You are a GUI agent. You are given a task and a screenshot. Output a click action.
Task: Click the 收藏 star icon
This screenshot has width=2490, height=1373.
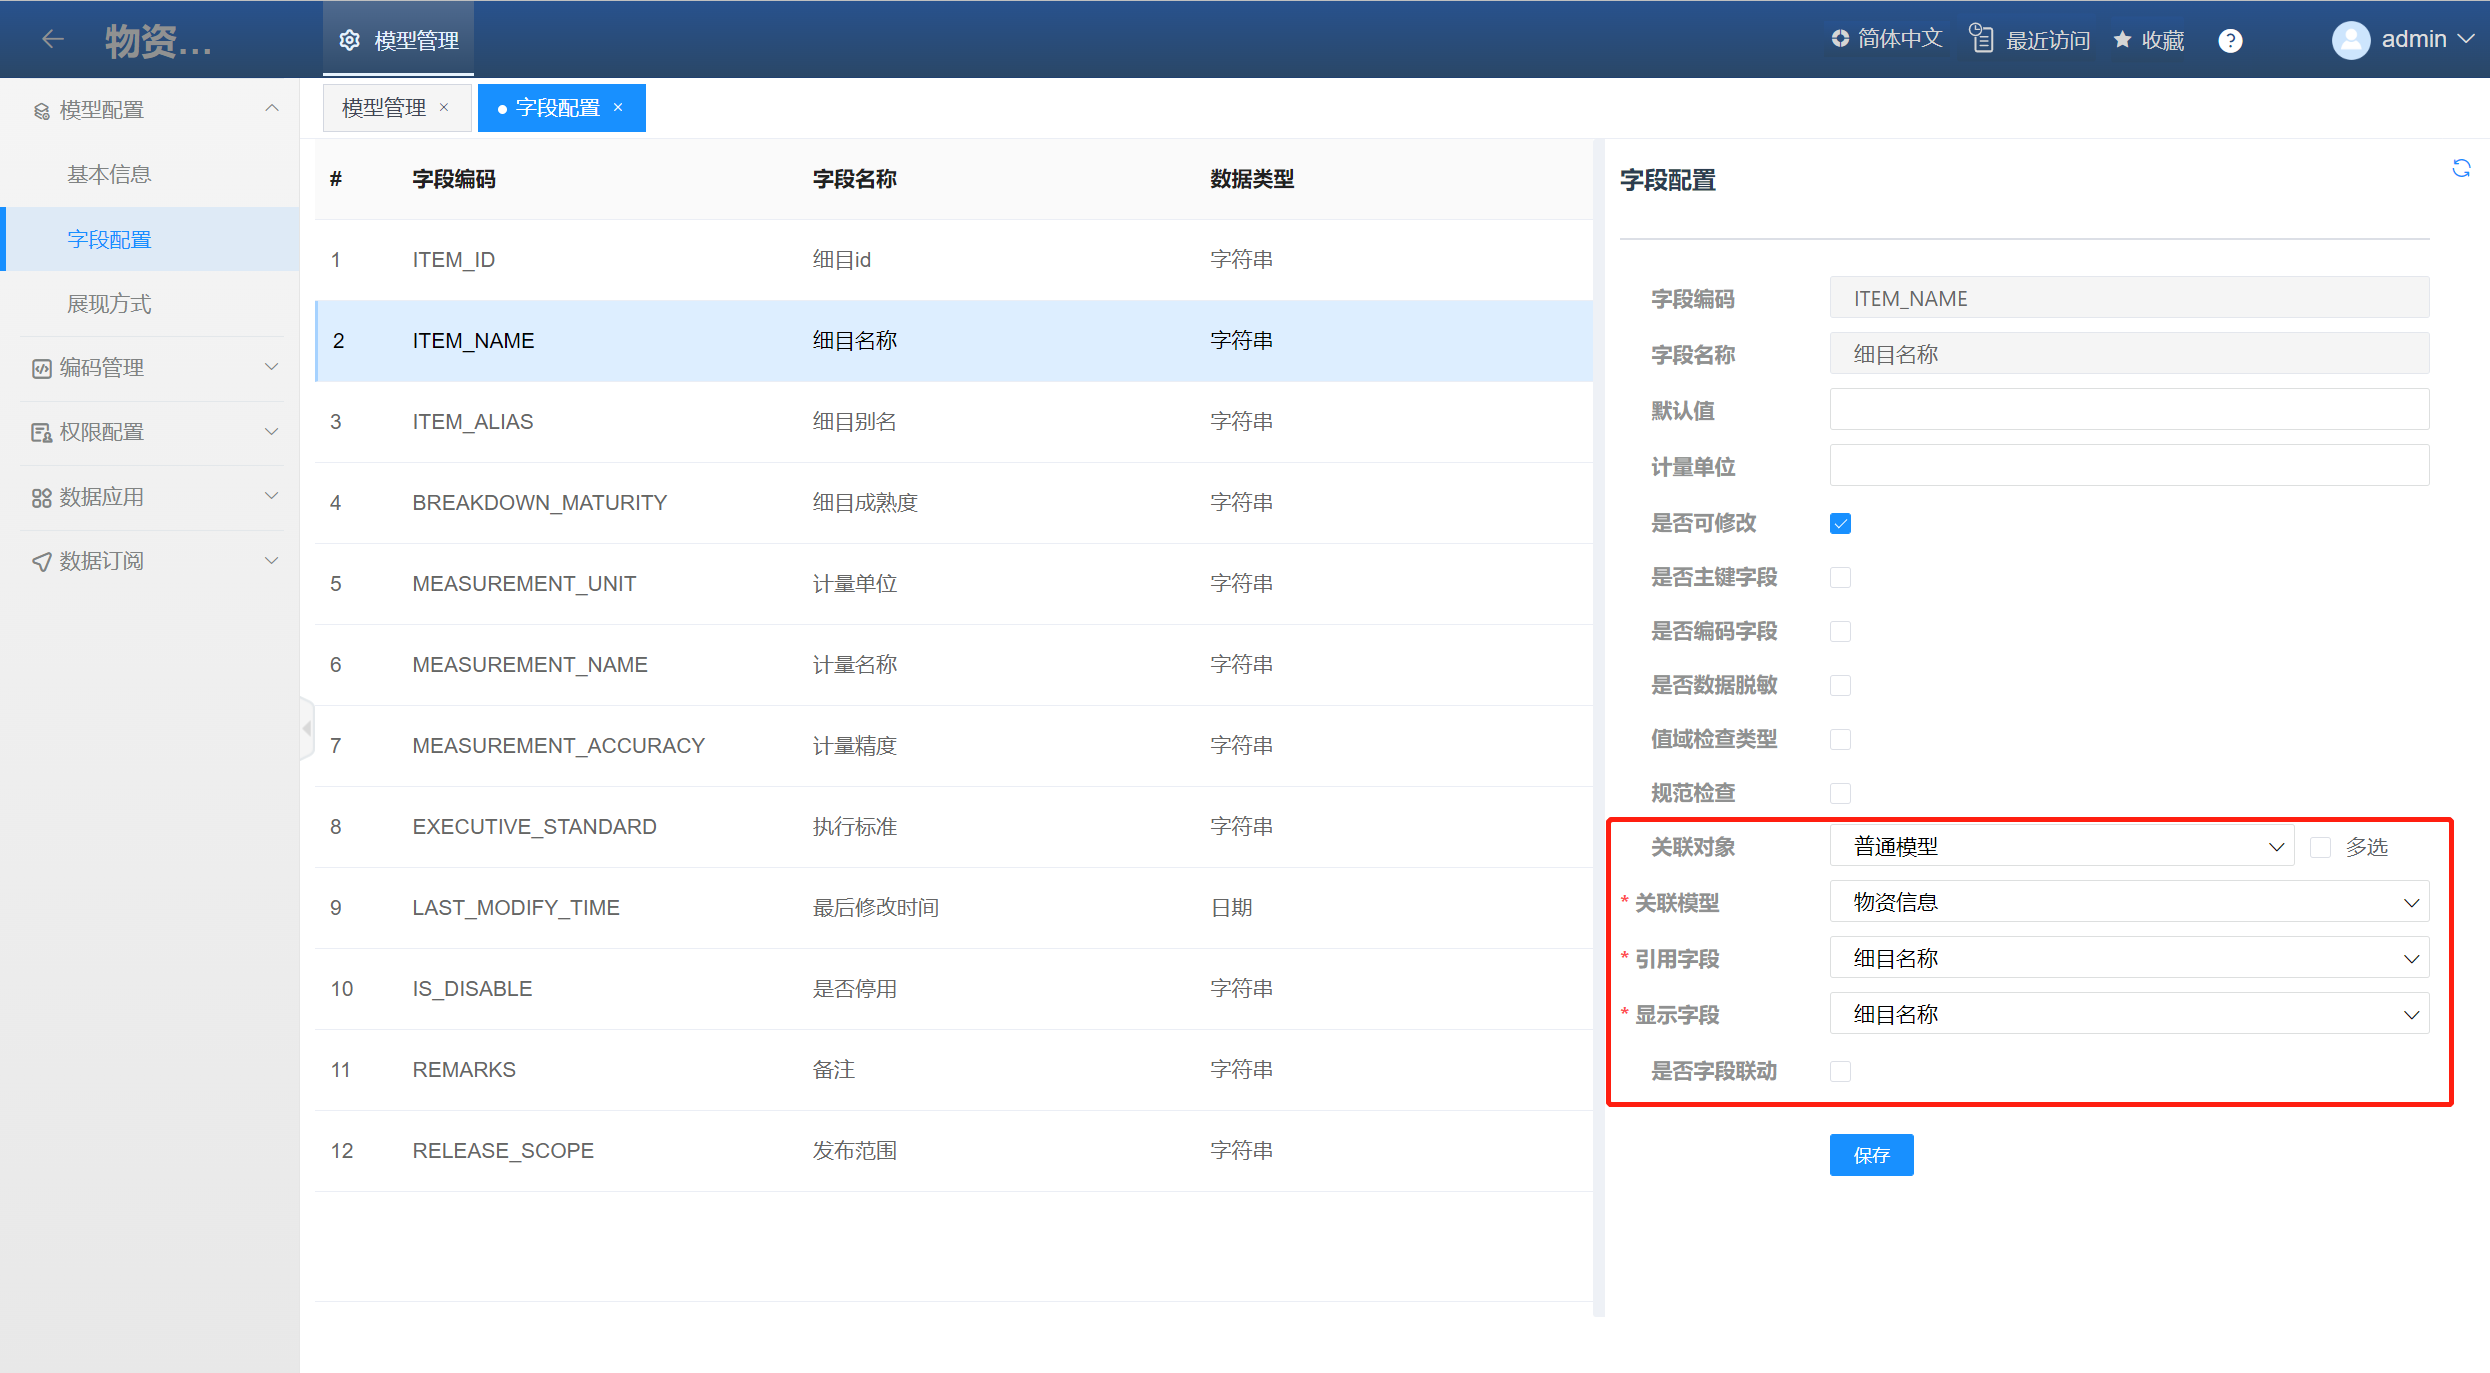click(2122, 39)
